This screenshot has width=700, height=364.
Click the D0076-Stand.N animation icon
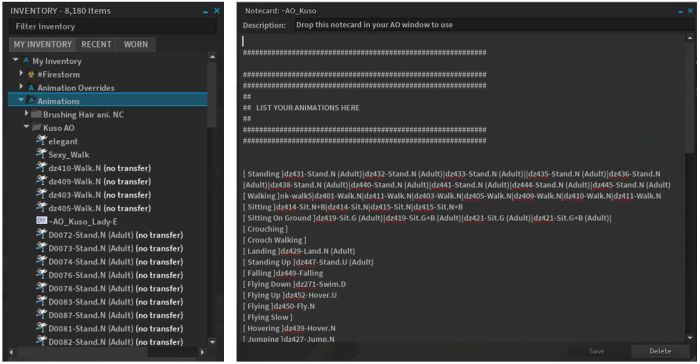(41, 275)
